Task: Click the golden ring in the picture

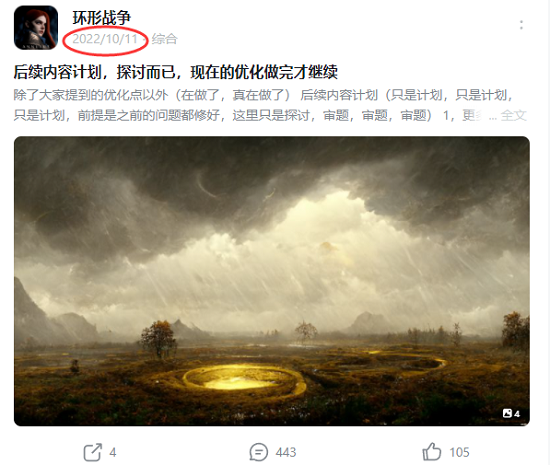Action: point(243,380)
